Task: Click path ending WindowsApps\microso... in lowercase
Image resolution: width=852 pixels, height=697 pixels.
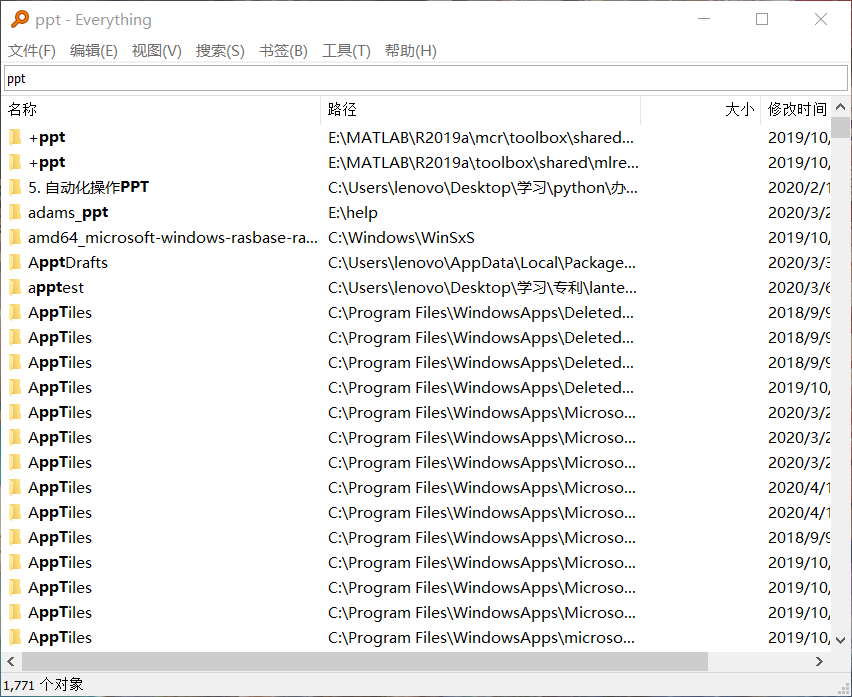Action: [x=481, y=637]
